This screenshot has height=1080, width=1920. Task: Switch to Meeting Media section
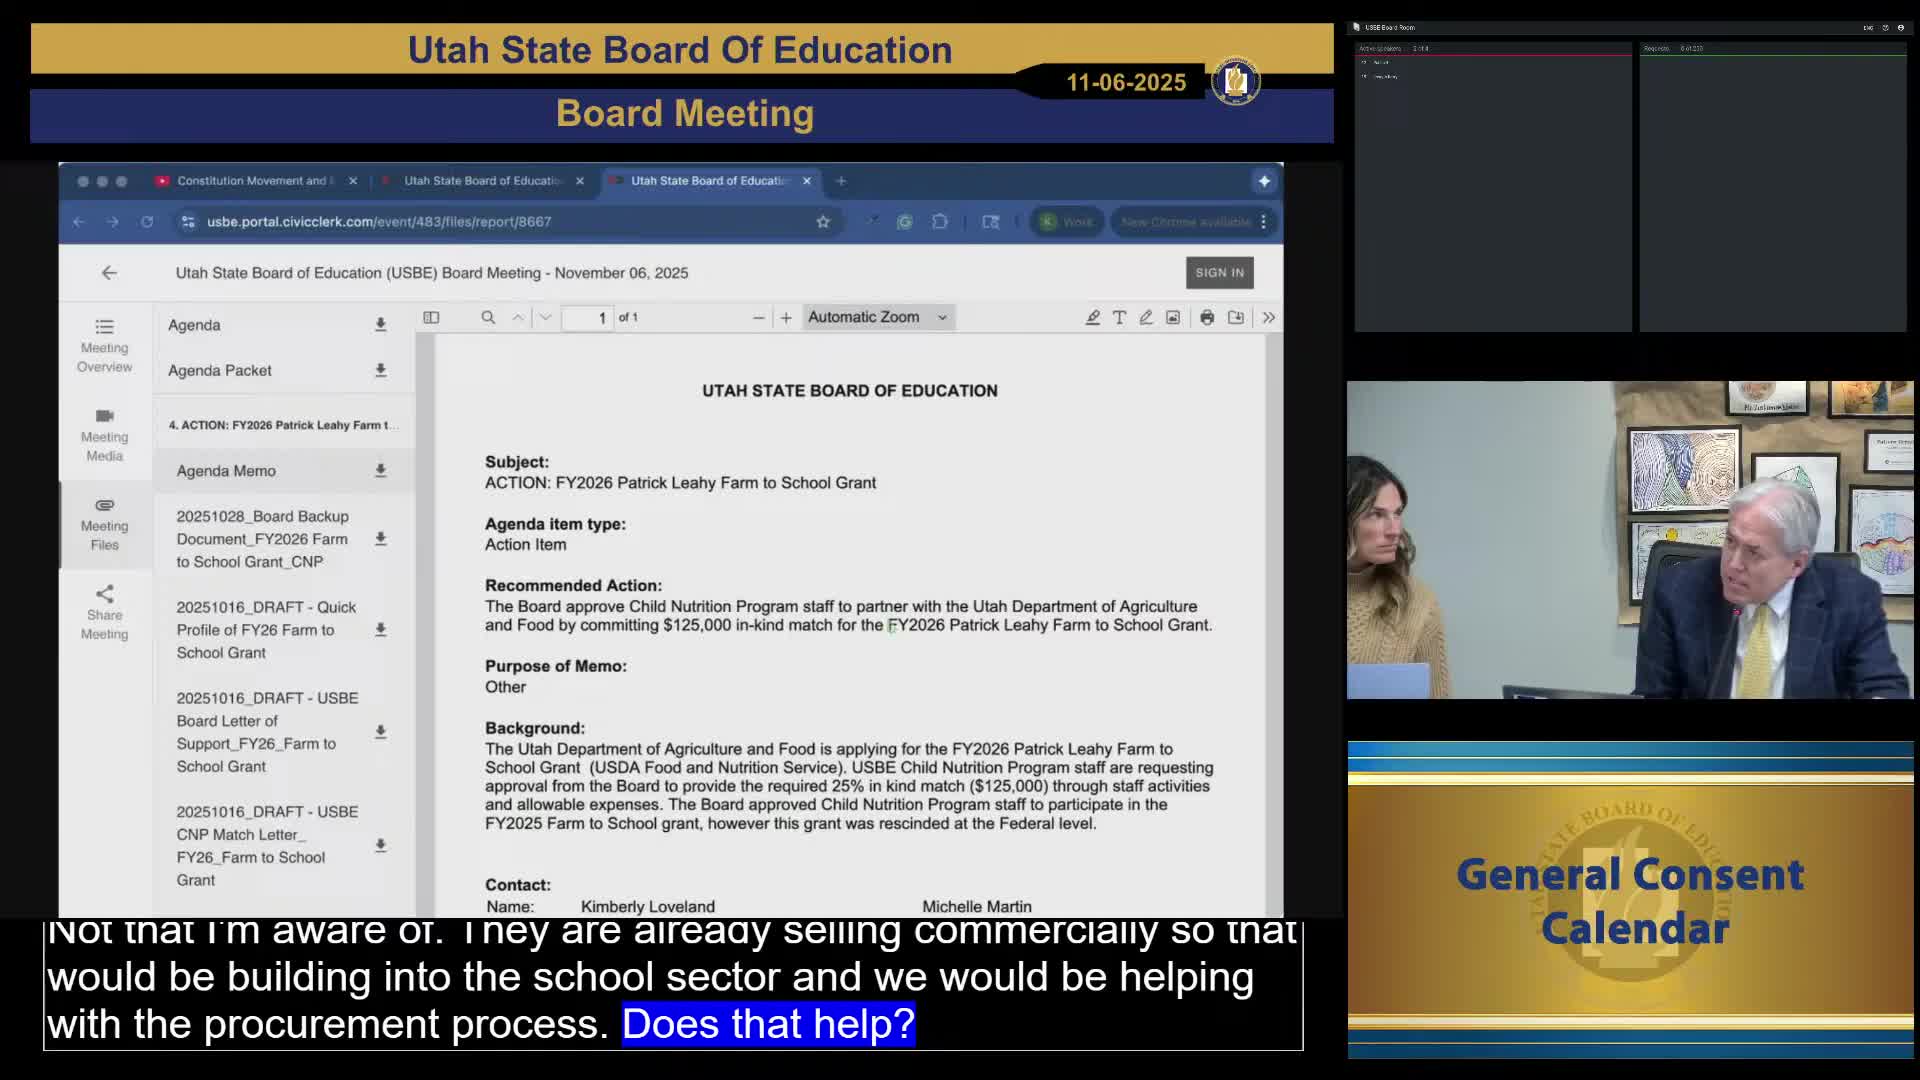click(x=104, y=435)
